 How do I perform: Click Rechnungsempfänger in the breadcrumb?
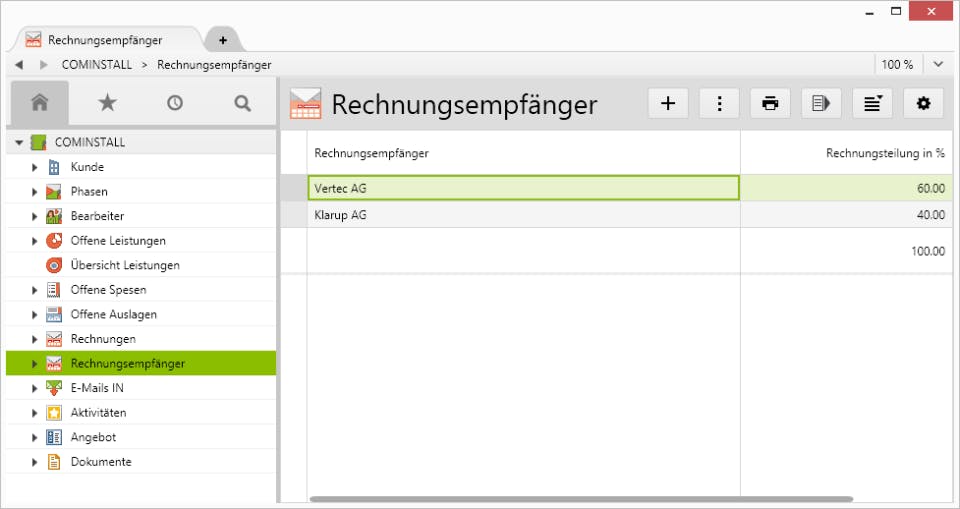(x=214, y=64)
